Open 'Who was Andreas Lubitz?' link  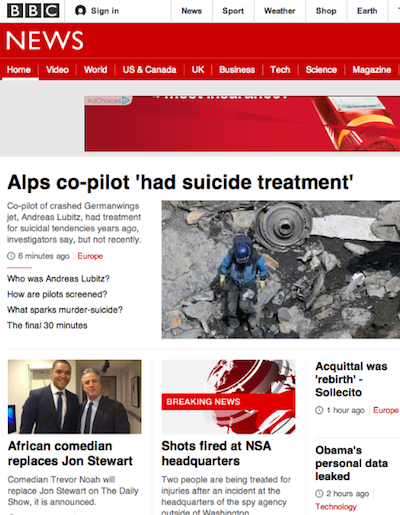pyautogui.click(x=58, y=279)
